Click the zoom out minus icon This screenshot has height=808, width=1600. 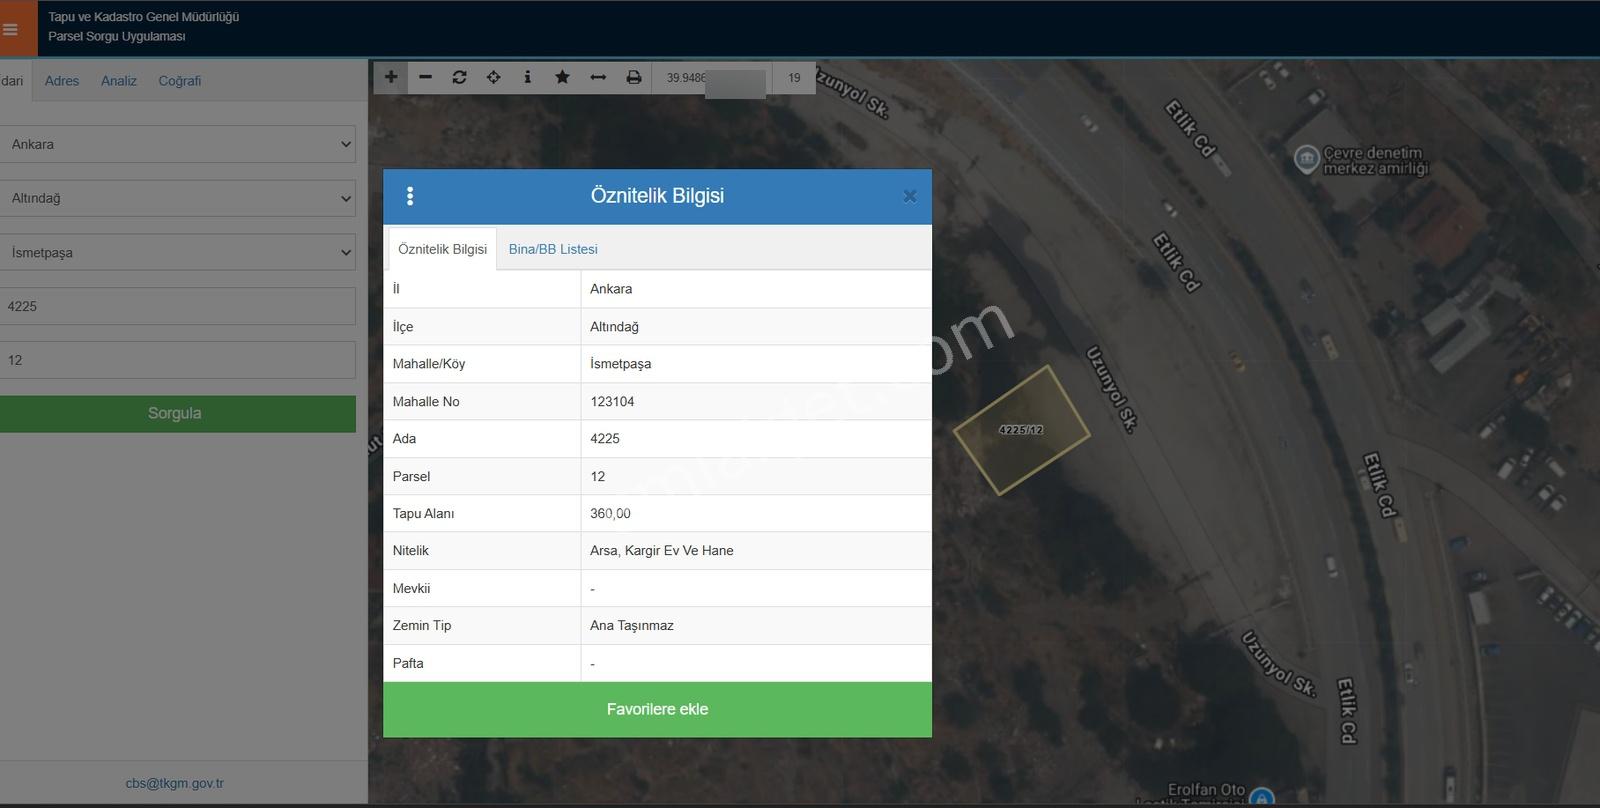click(425, 77)
